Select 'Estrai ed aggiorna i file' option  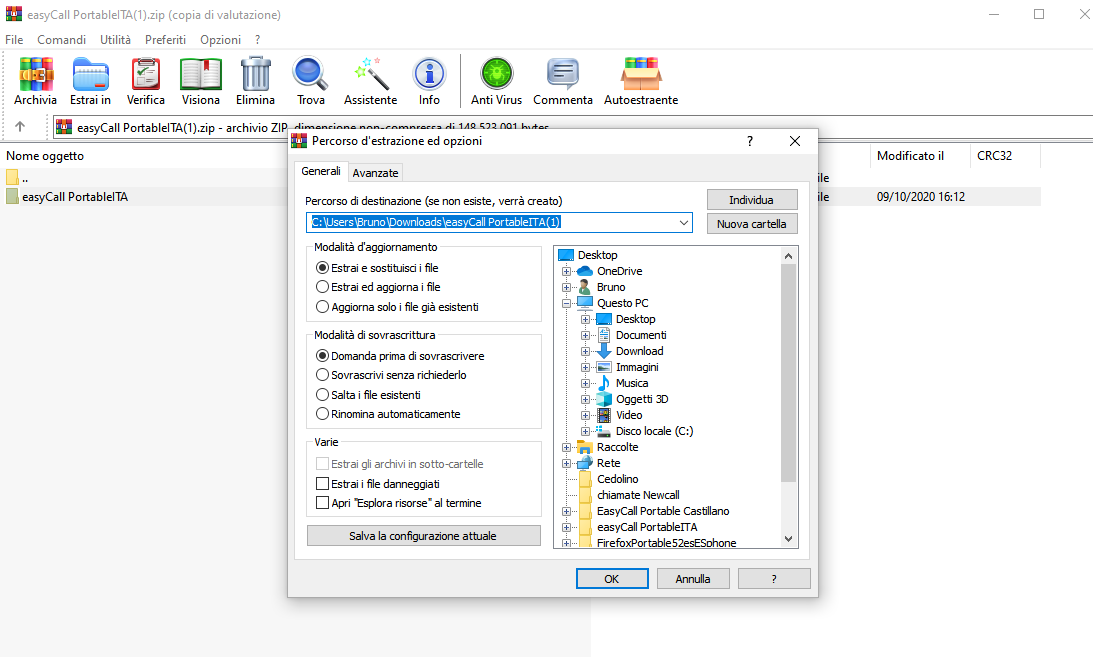click(x=322, y=287)
